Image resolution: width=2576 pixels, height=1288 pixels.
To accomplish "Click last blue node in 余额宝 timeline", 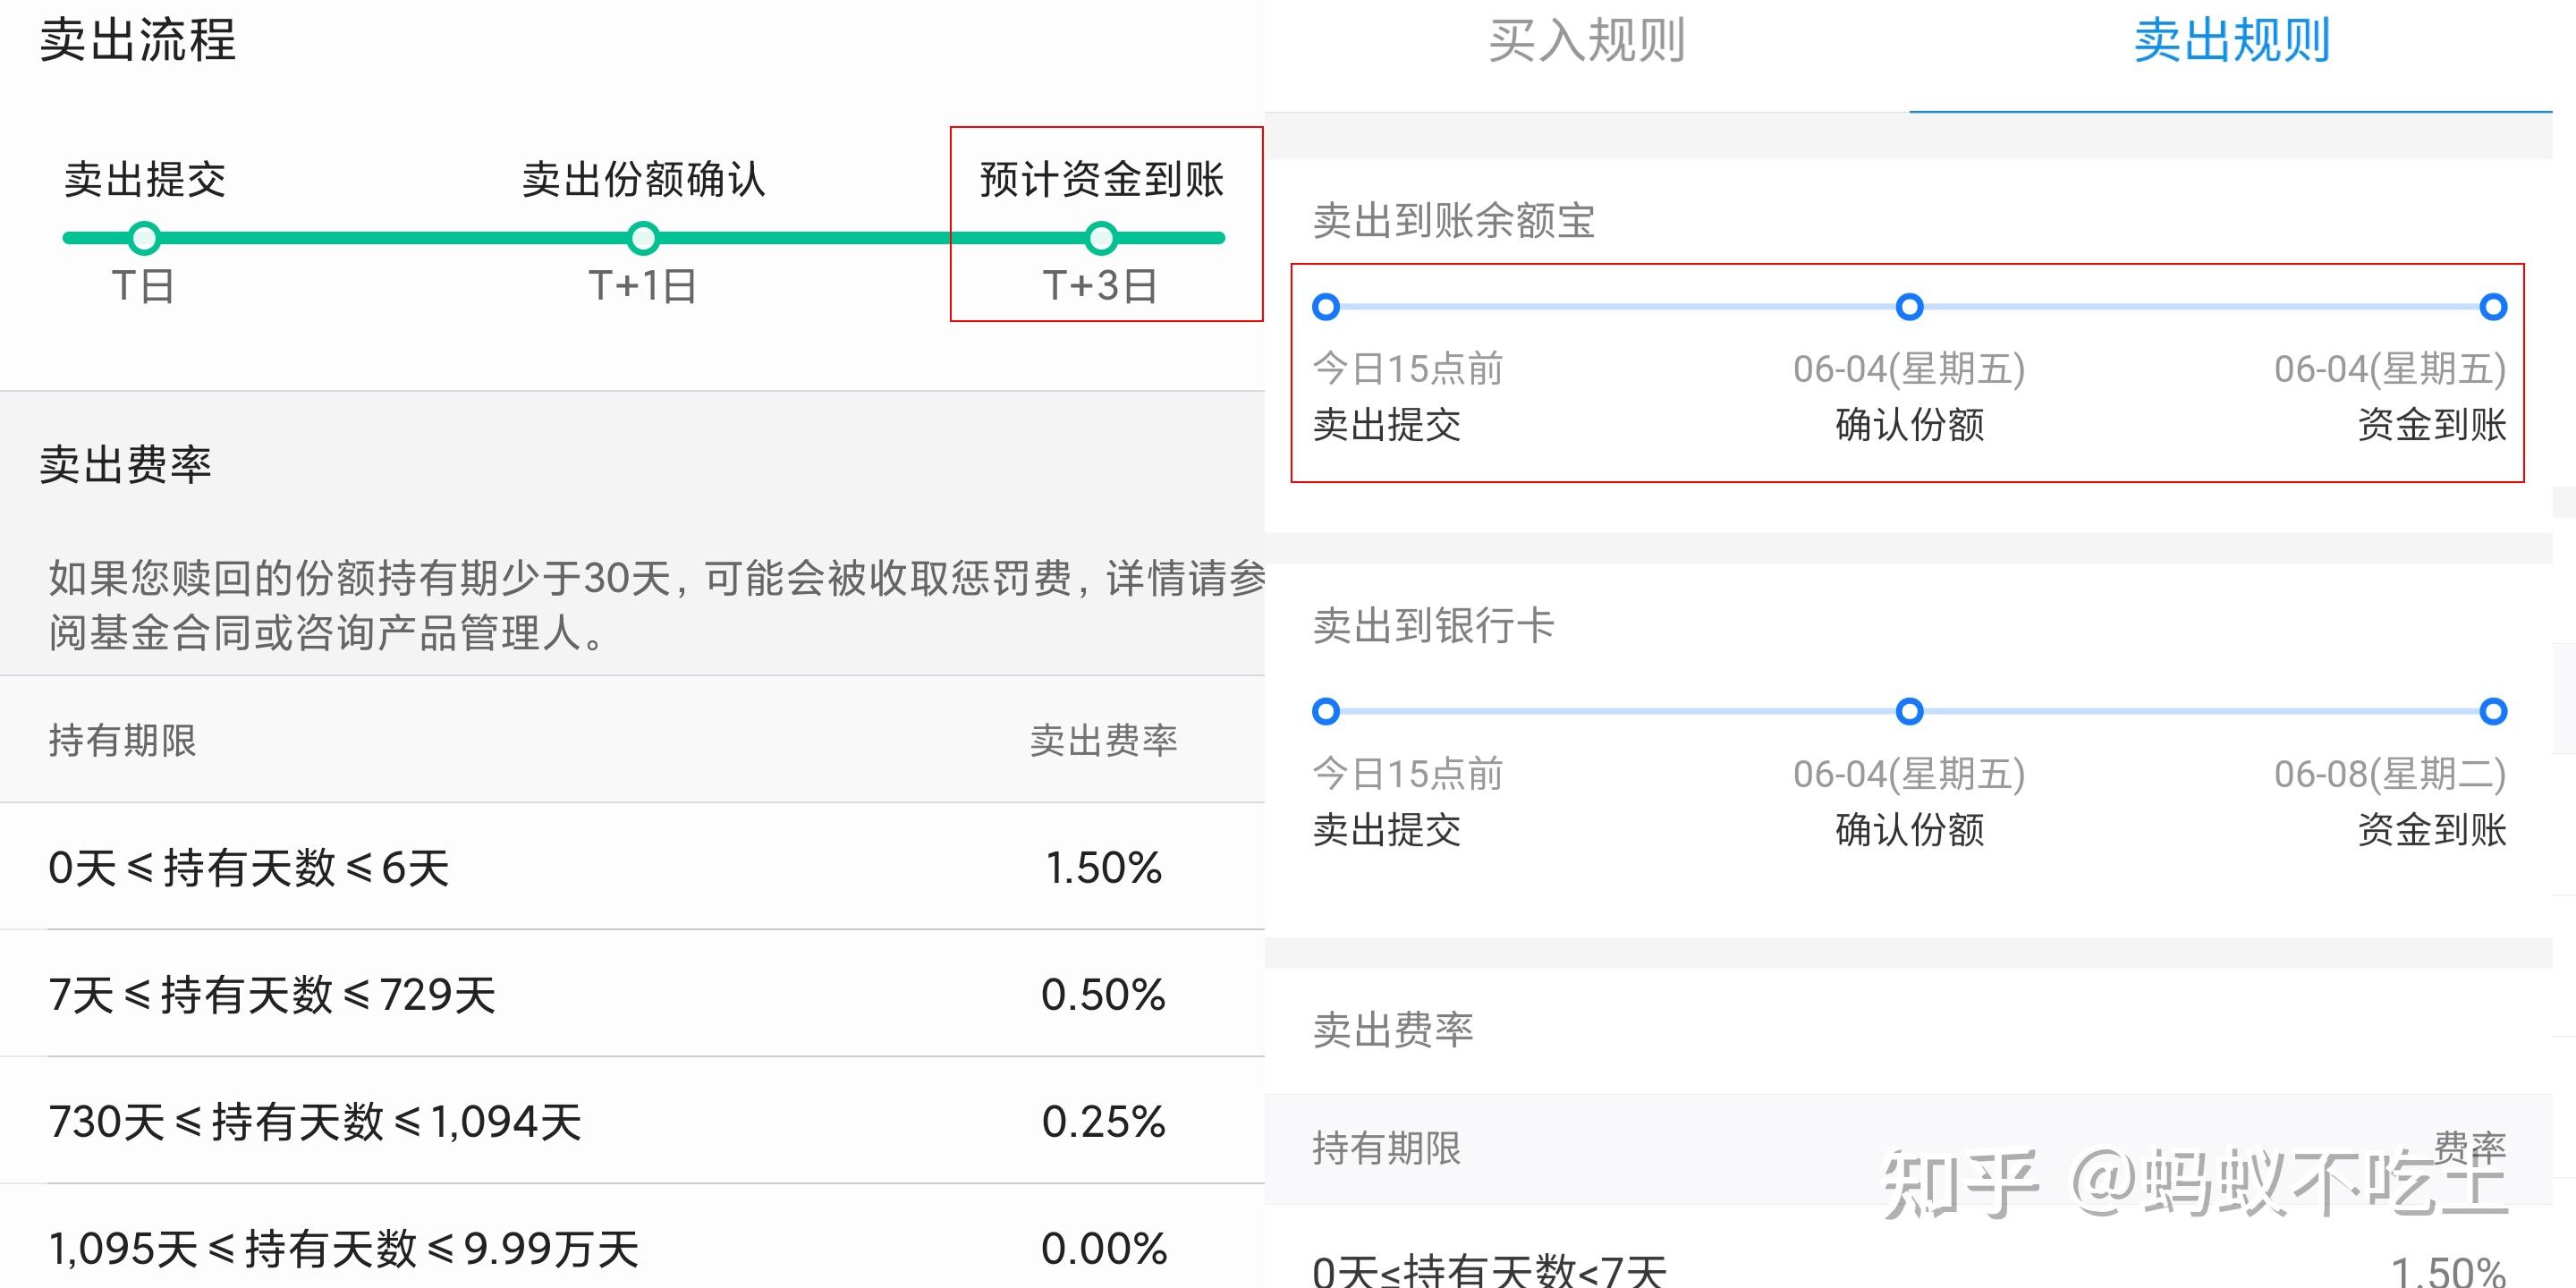I will 2493,307.
